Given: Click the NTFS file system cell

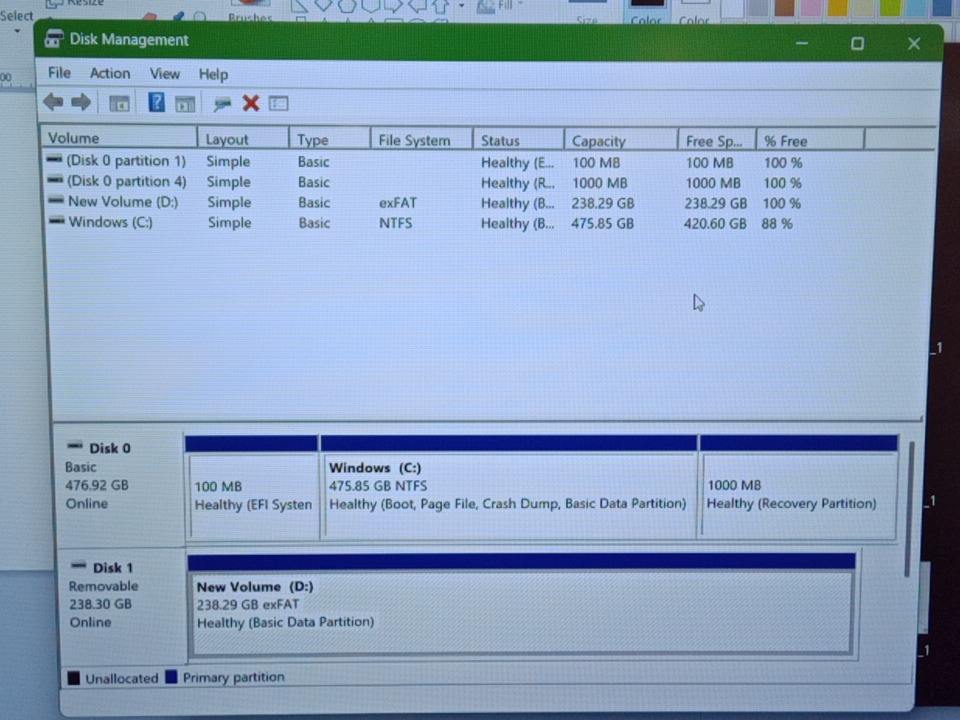Looking at the screenshot, I should coord(395,223).
